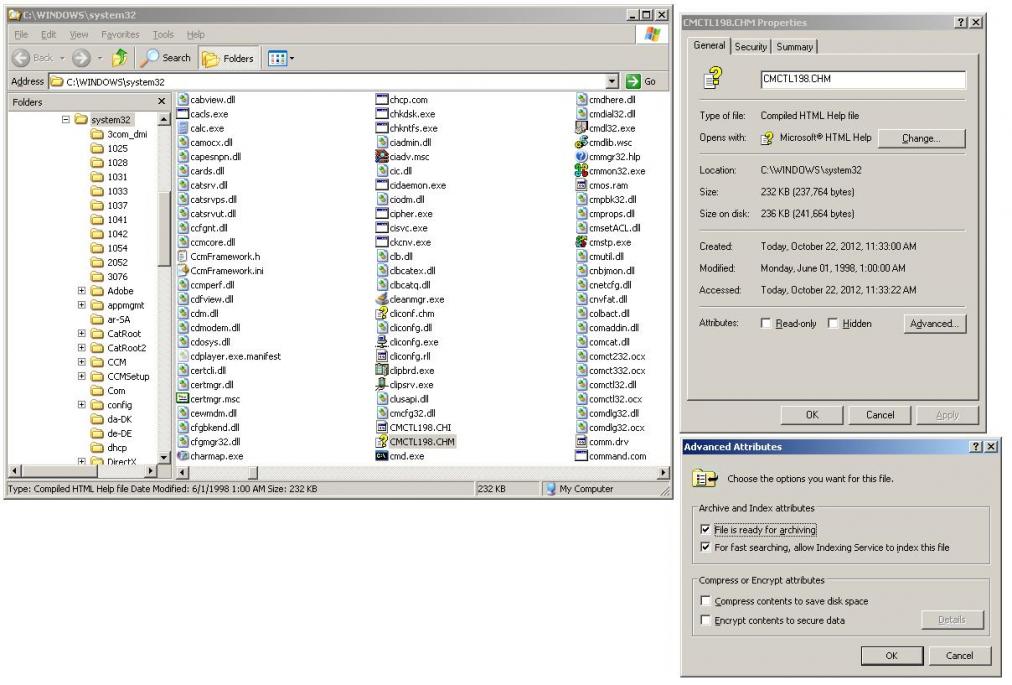This screenshot has height=685, width=1012.
Task: Select the ciadv.msc file icon
Action: click(381, 156)
